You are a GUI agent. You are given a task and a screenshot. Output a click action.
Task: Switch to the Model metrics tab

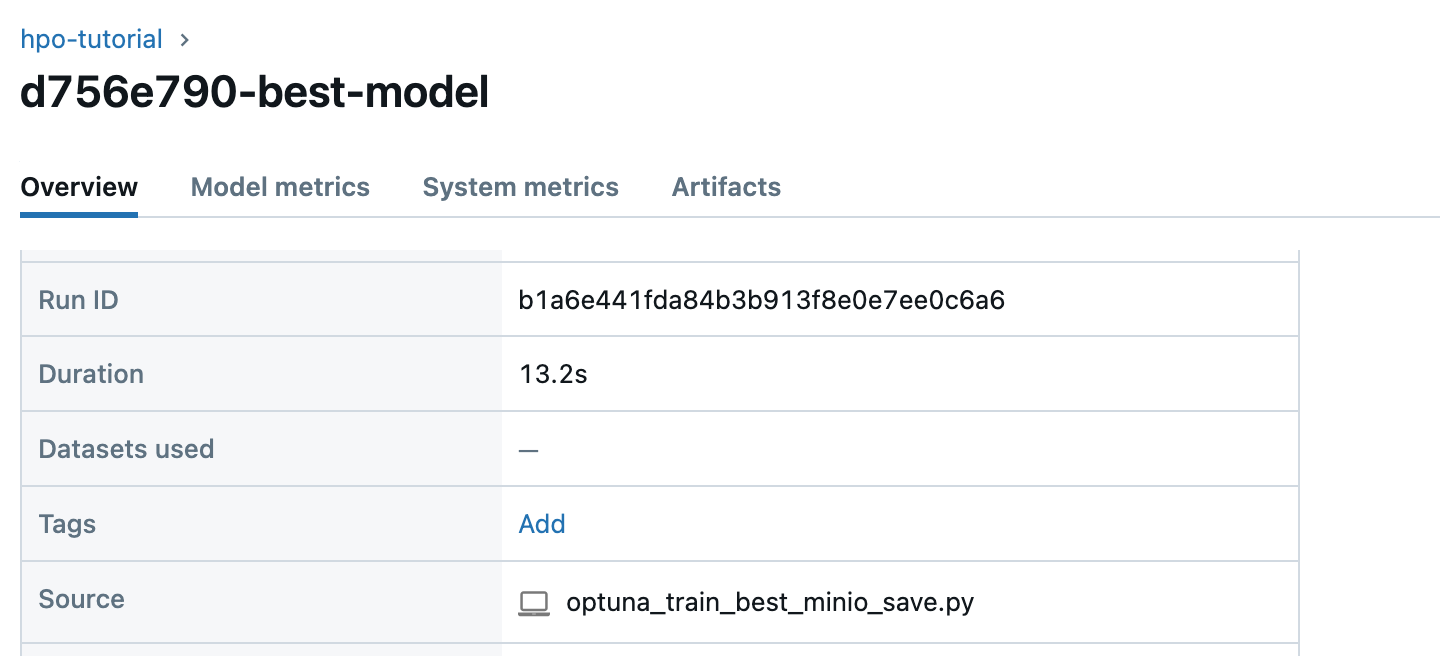280,187
